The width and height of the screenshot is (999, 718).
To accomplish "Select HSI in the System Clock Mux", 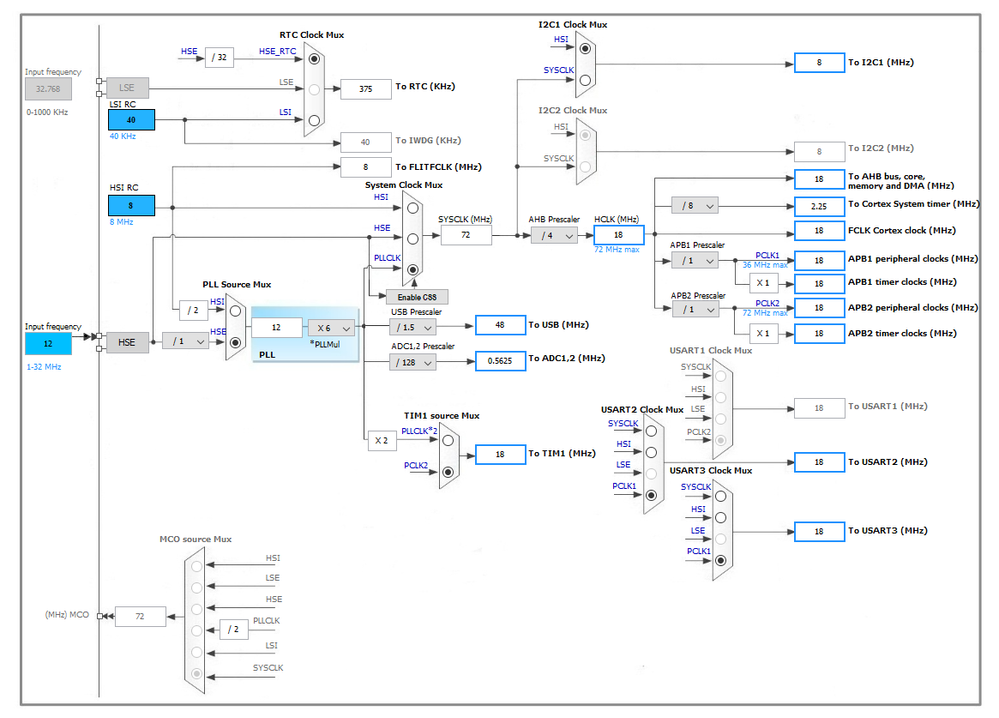I will [413, 208].
